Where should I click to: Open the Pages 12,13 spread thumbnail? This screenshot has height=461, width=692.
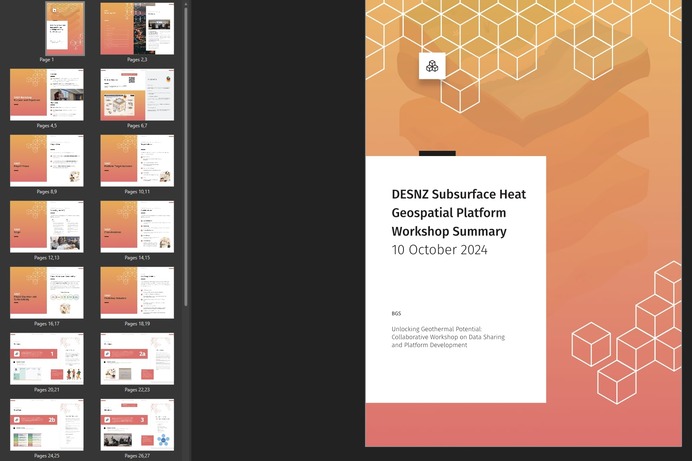pyautogui.click(x=47, y=227)
